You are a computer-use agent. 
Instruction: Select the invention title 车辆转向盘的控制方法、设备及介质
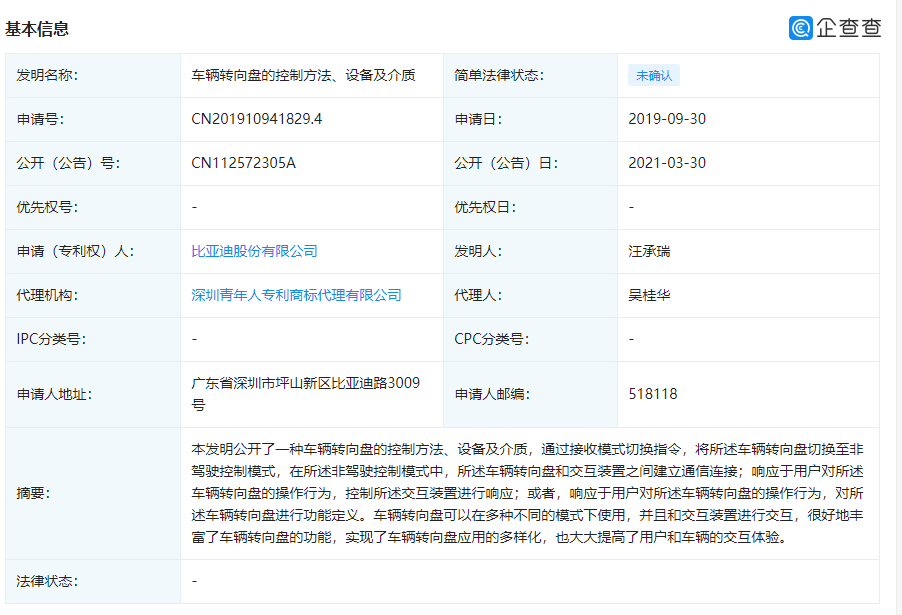[x=303, y=75]
